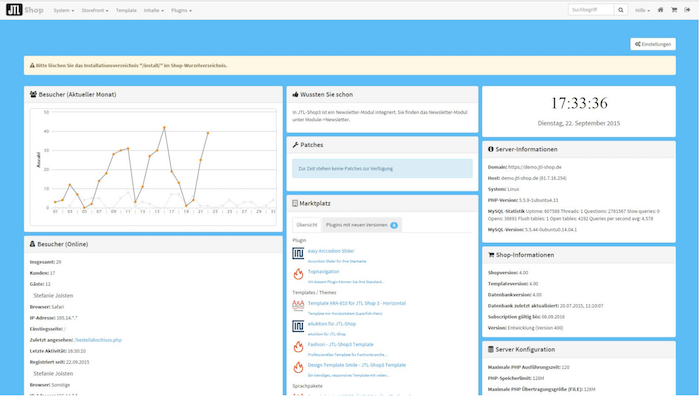This screenshot has width=700, height=396.
Task: Open the eAuktion für JTL-Shop link
Action: click(x=332, y=324)
